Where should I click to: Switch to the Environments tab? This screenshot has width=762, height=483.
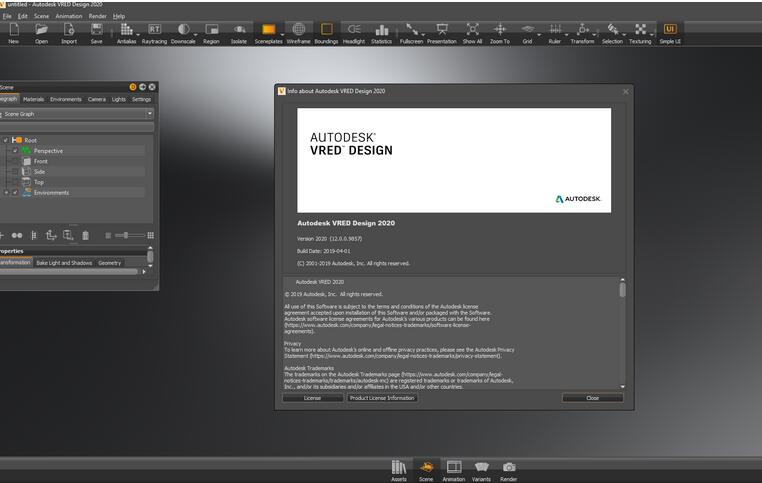tap(66, 99)
